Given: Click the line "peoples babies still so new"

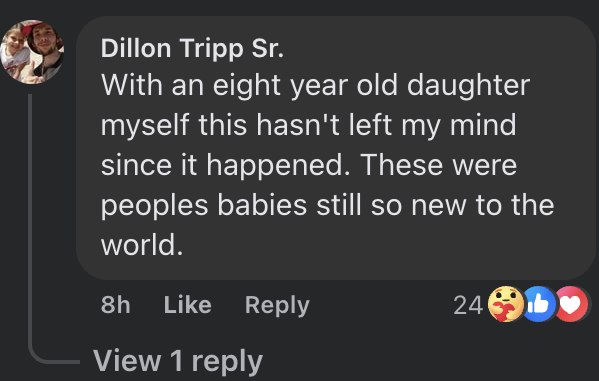Looking at the screenshot, I should 327,206.
